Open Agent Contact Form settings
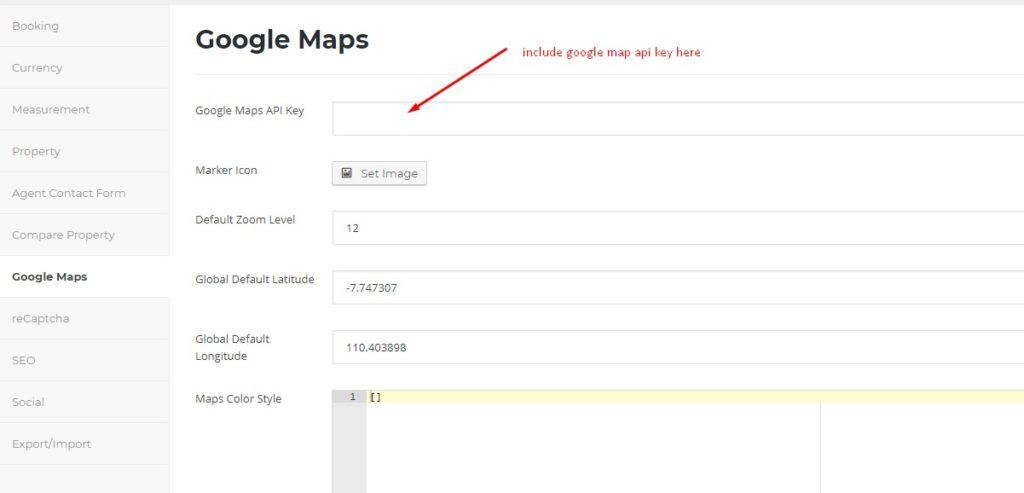The width and height of the screenshot is (1024, 493). coord(84,193)
